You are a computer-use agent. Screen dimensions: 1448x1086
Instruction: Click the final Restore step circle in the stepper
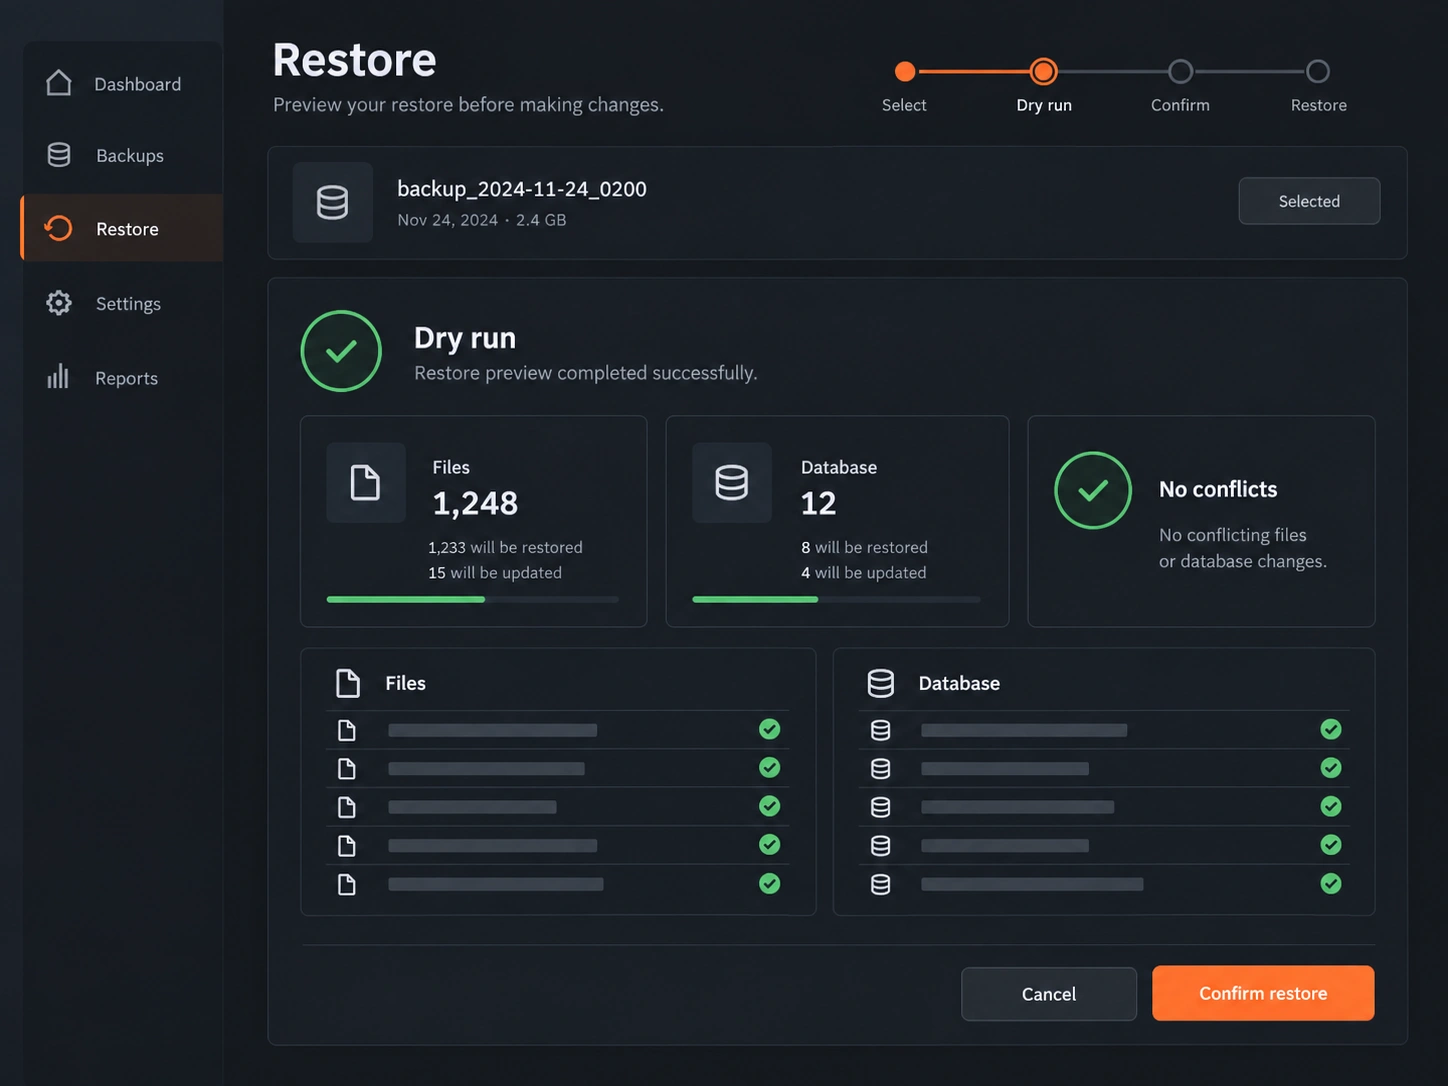[x=1318, y=71]
